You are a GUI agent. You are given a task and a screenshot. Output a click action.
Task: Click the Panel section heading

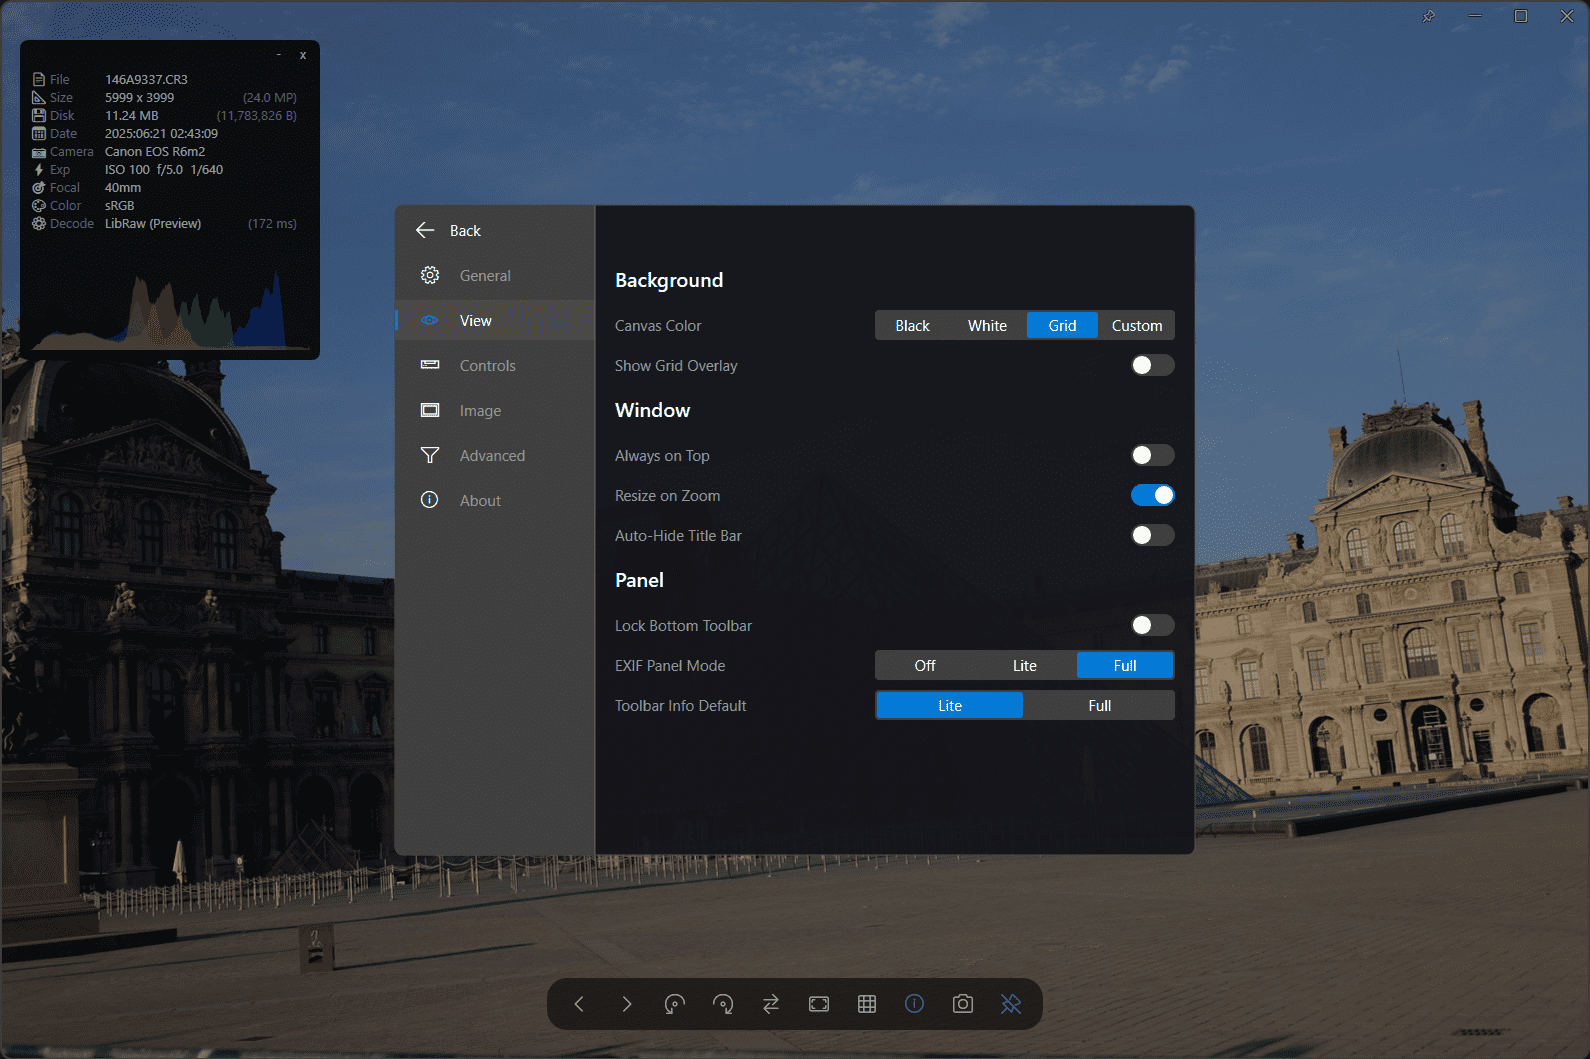pos(639,580)
